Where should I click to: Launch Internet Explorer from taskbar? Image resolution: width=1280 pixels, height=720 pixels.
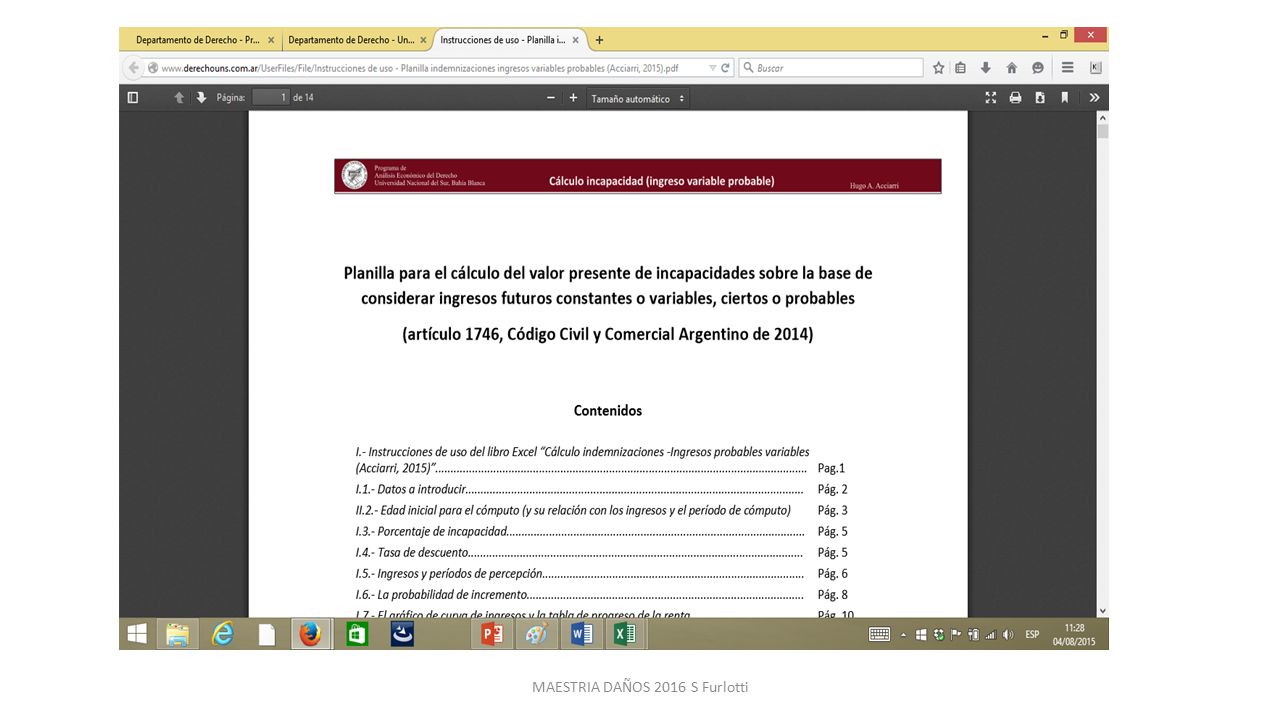click(x=222, y=634)
